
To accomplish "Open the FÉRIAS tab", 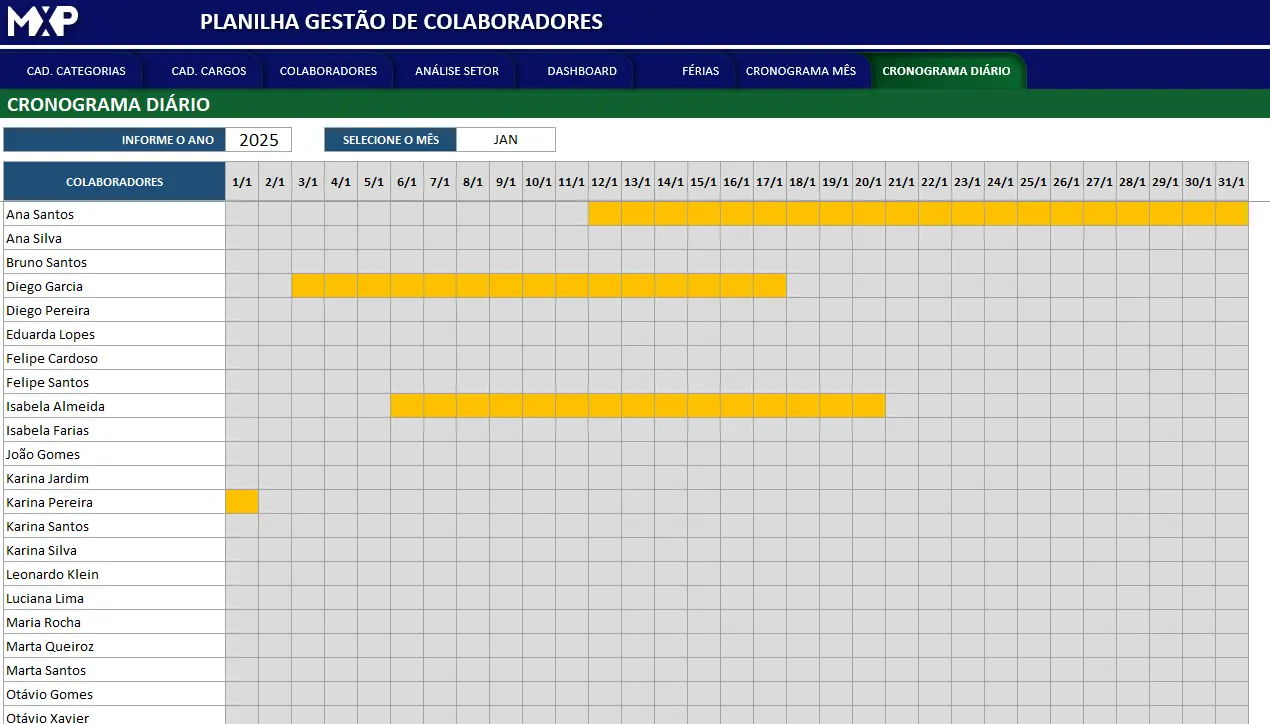I will pyautogui.click(x=700, y=71).
